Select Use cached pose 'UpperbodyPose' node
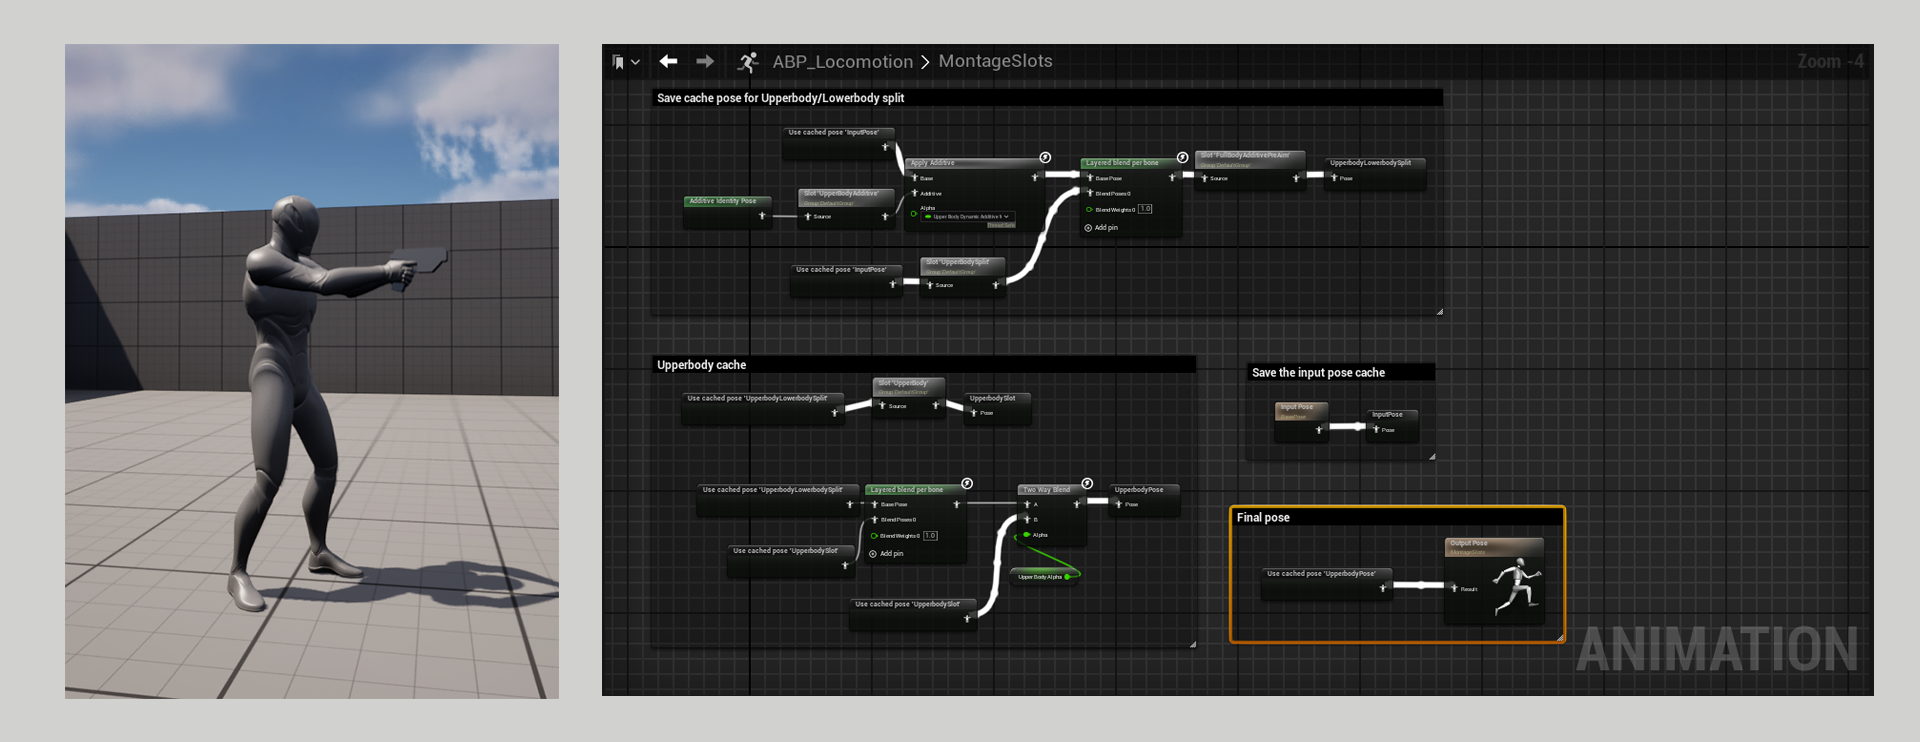 click(1326, 583)
